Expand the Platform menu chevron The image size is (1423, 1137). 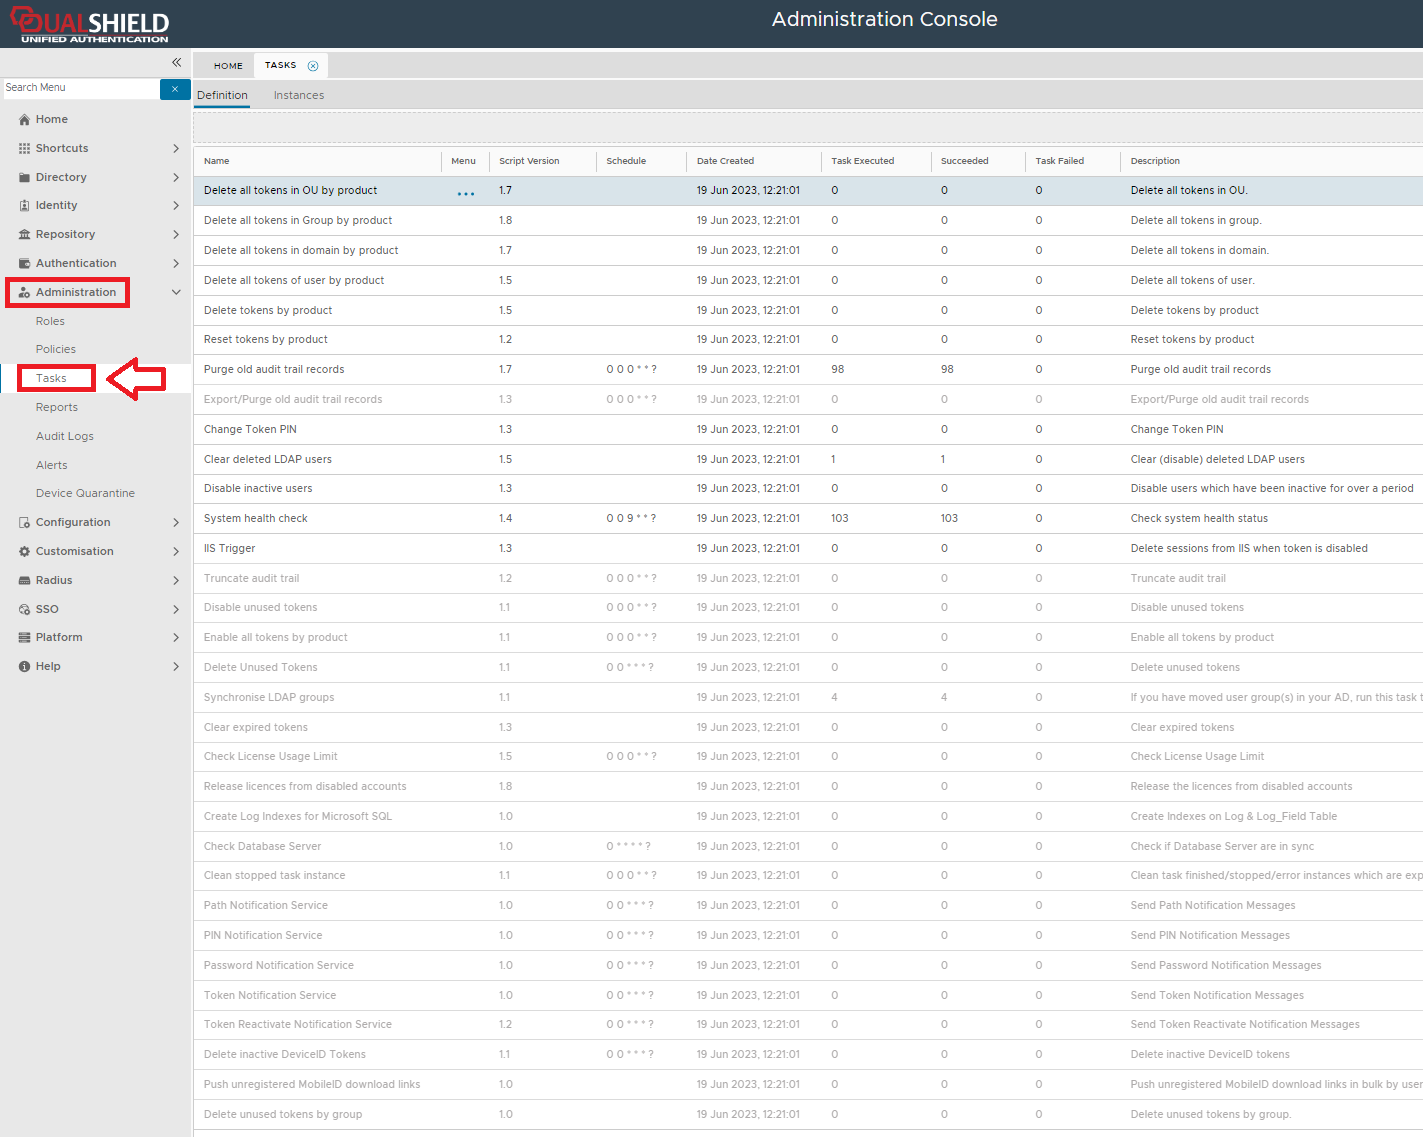tap(176, 638)
